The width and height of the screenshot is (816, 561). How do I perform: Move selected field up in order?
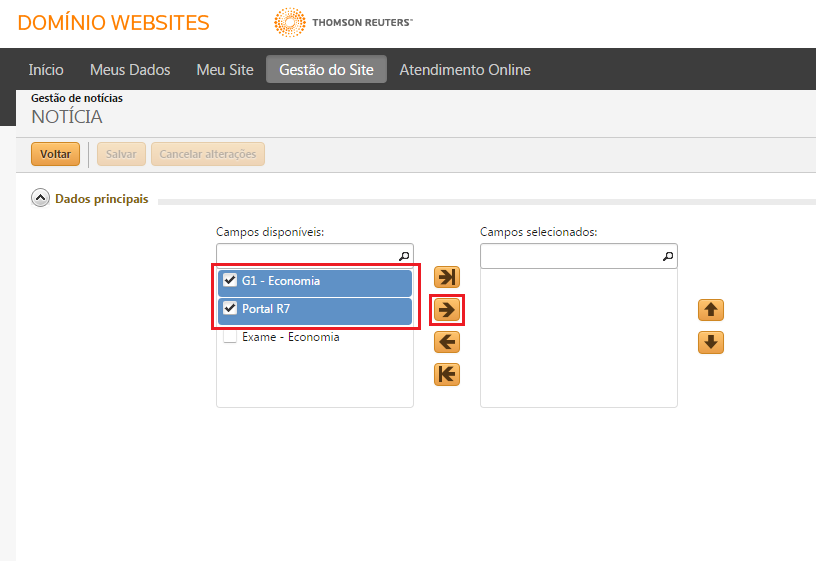(x=711, y=310)
